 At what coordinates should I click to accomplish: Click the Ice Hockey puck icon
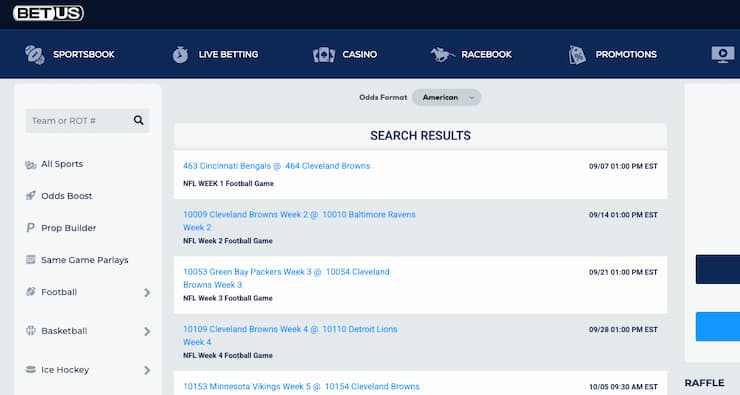pos(31,370)
